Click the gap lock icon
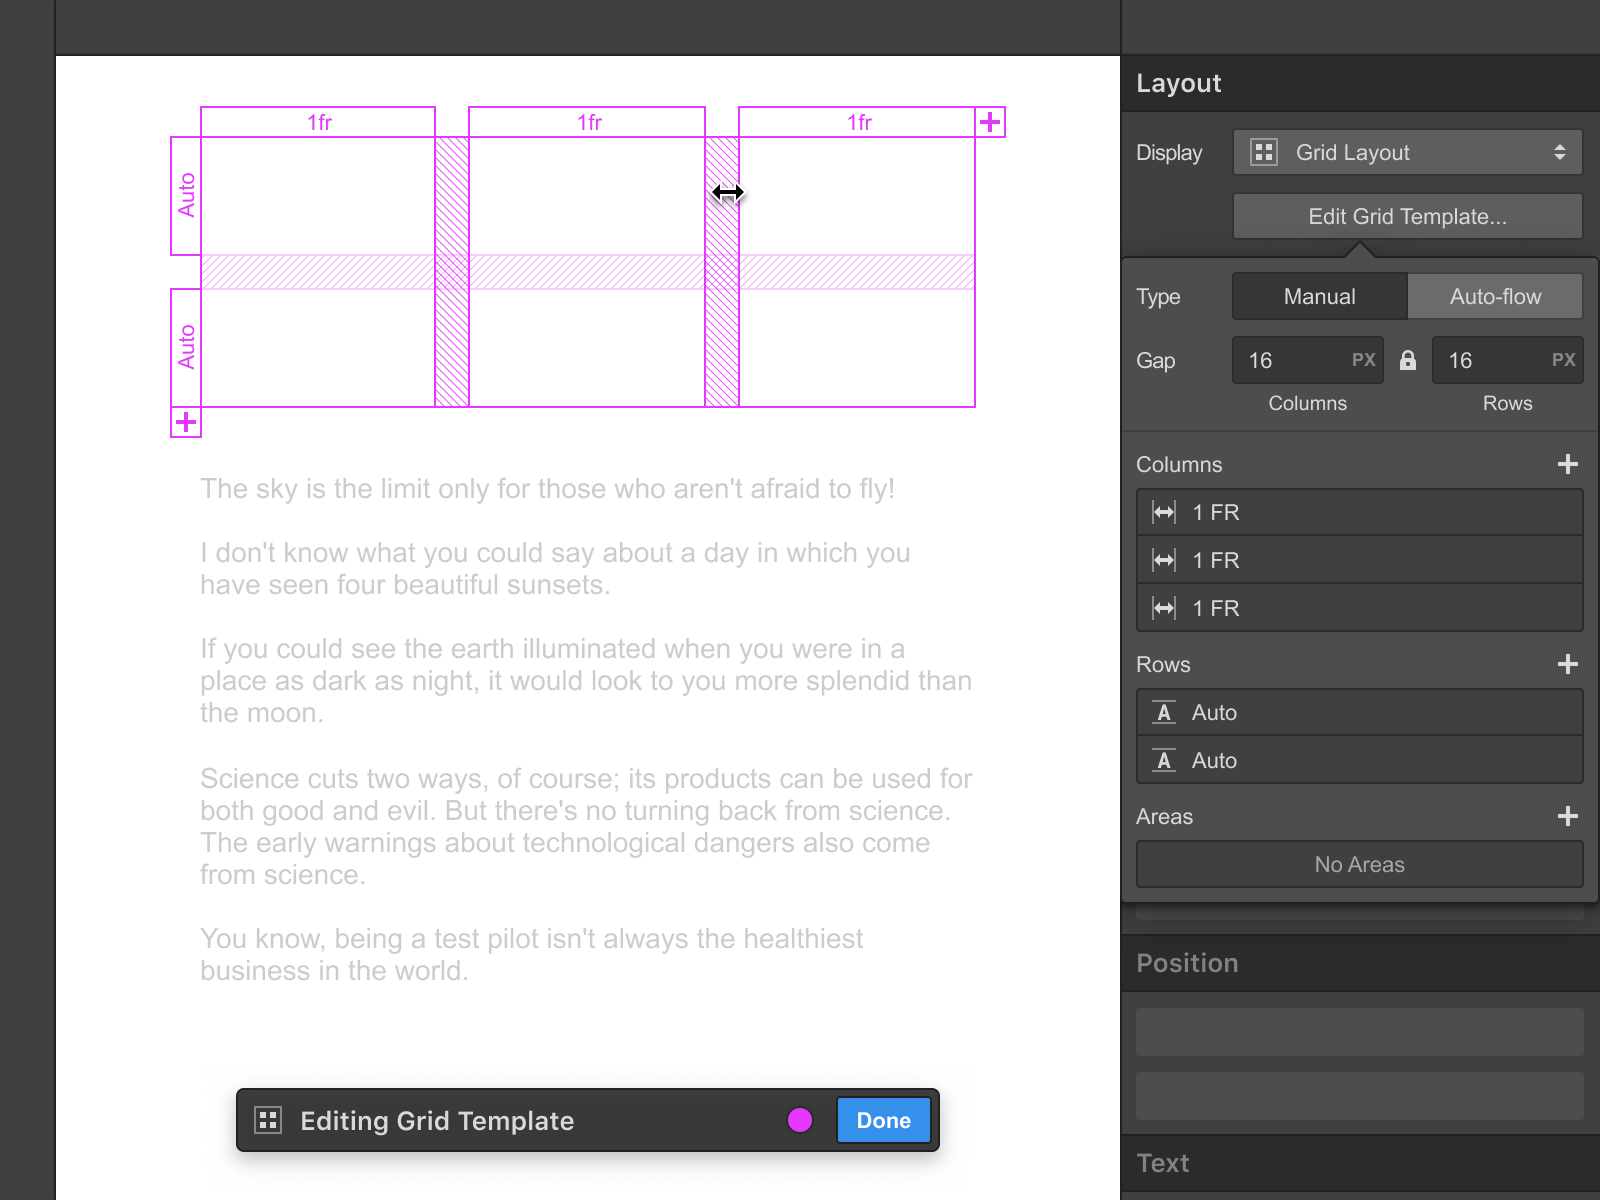The height and width of the screenshot is (1200, 1600). (1408, 360)
